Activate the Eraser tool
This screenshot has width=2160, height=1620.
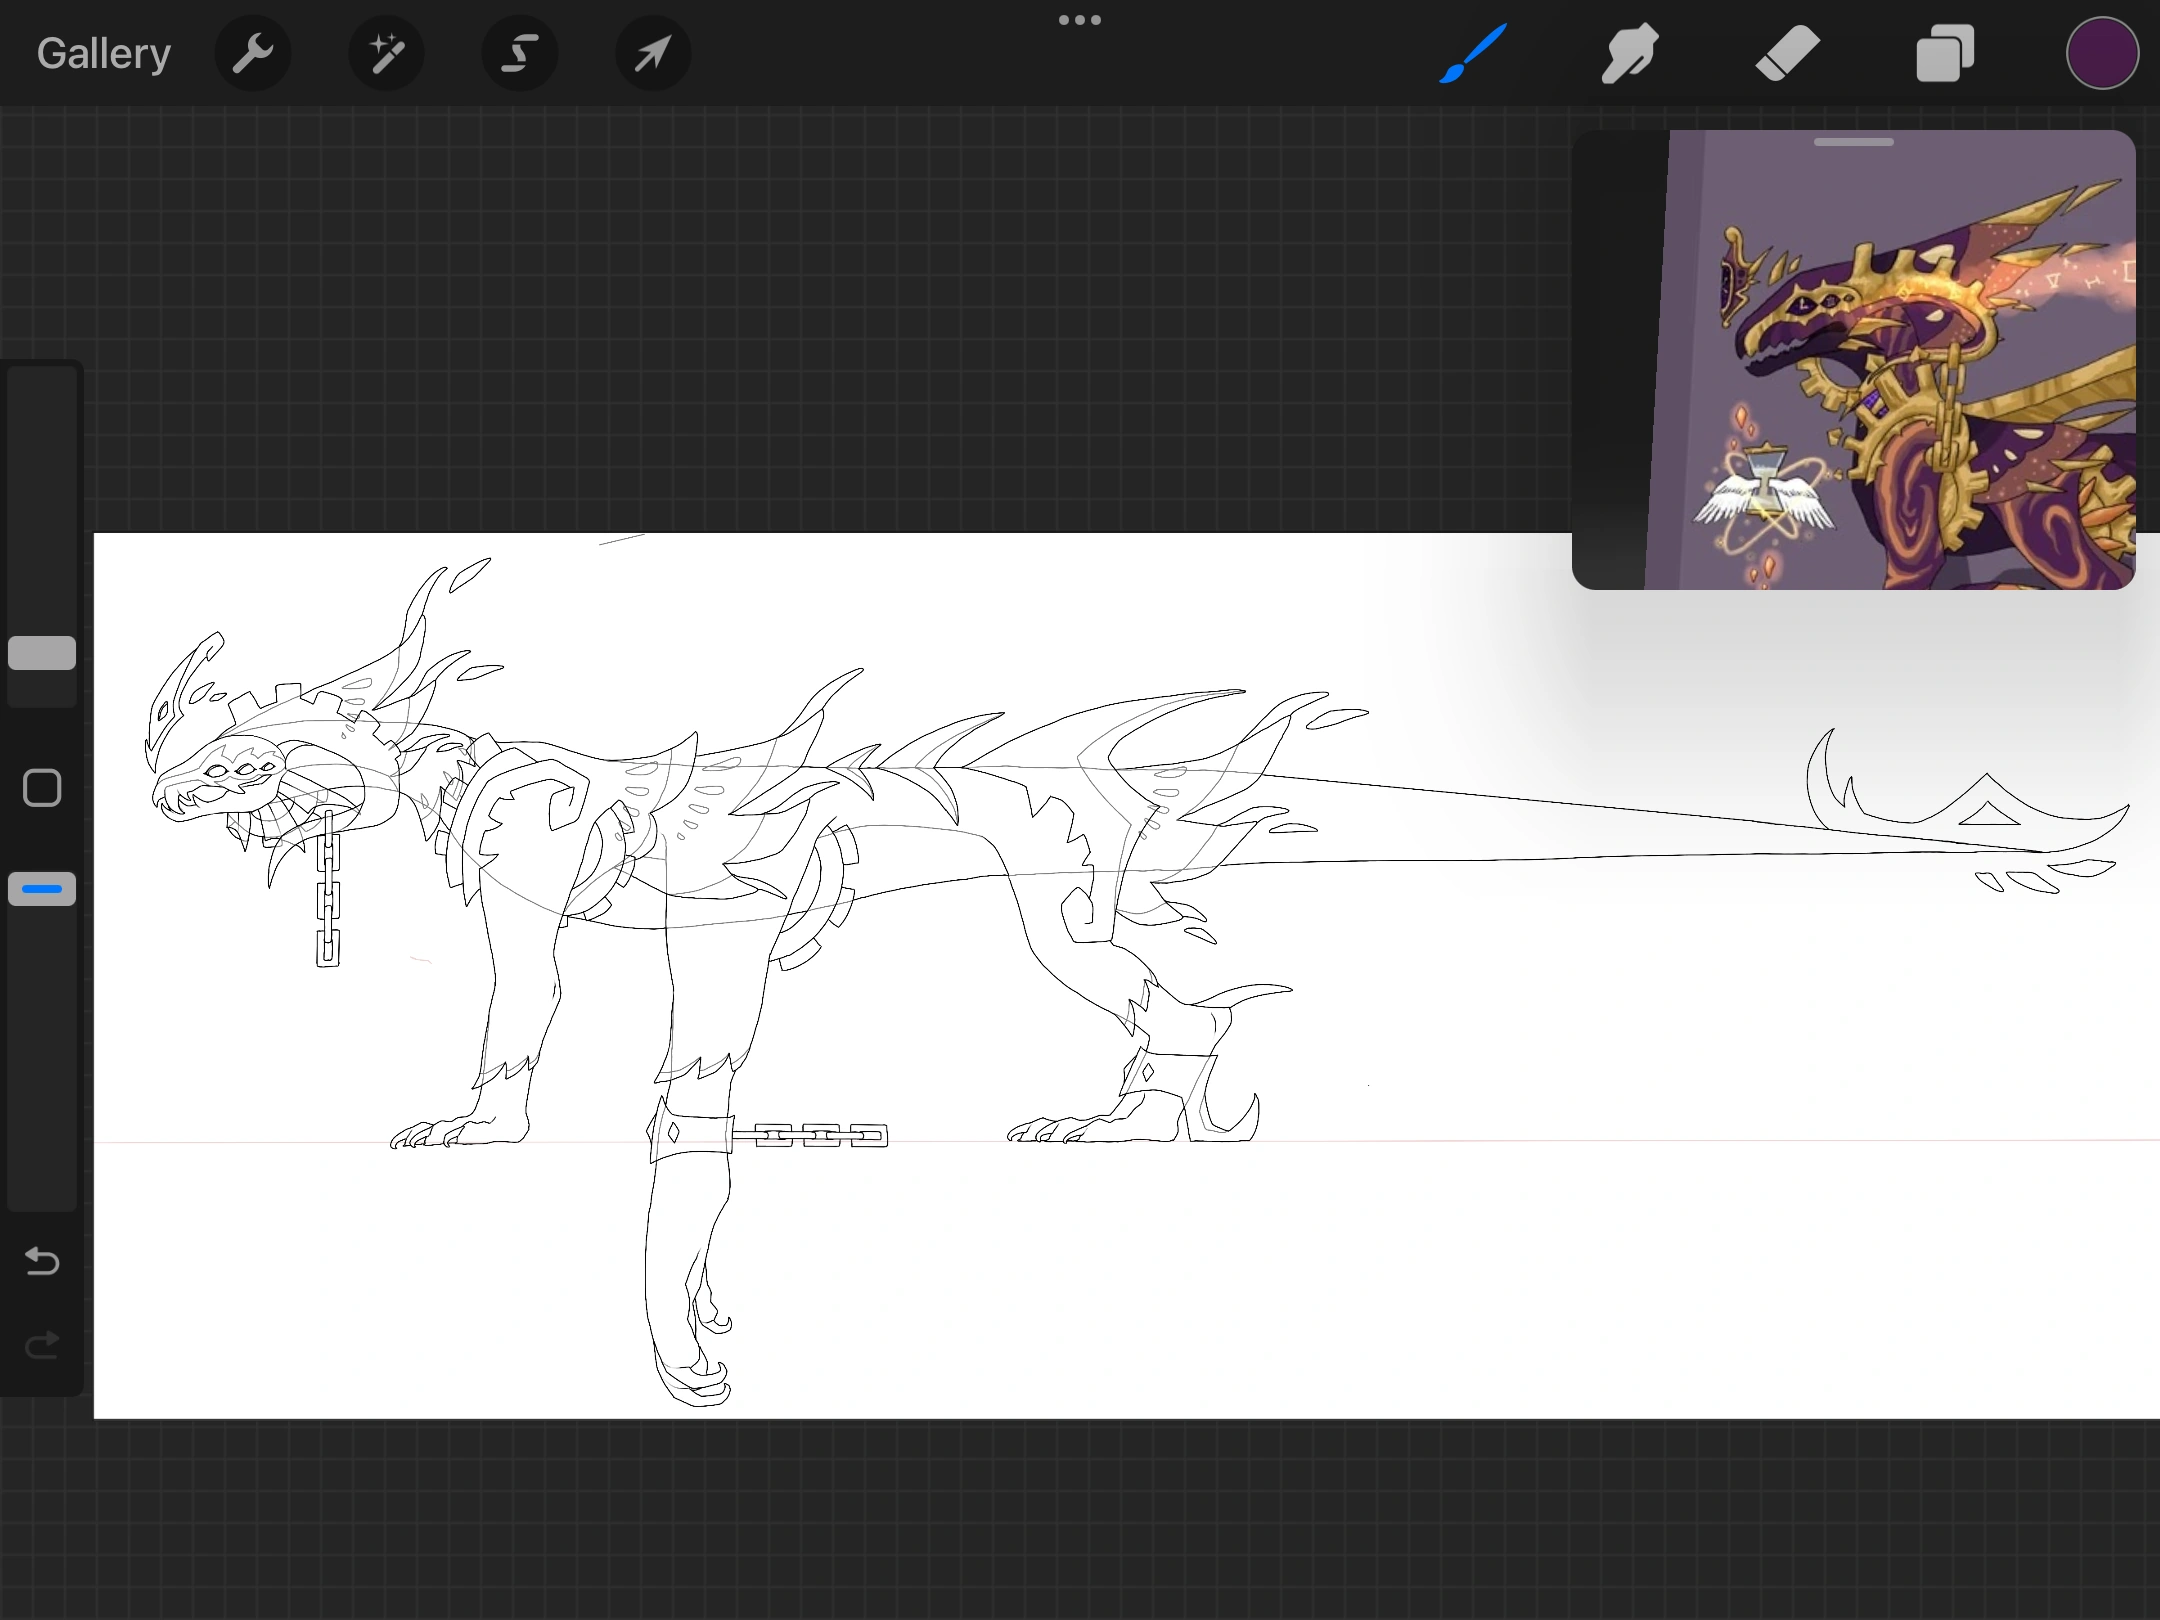[1787, 52]
